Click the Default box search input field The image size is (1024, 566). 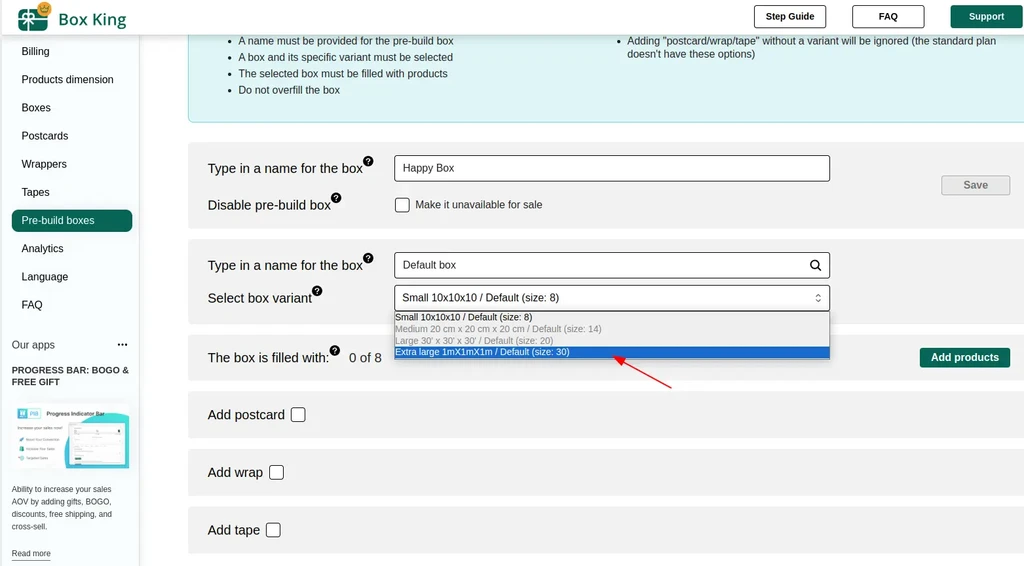pos(612,265)
